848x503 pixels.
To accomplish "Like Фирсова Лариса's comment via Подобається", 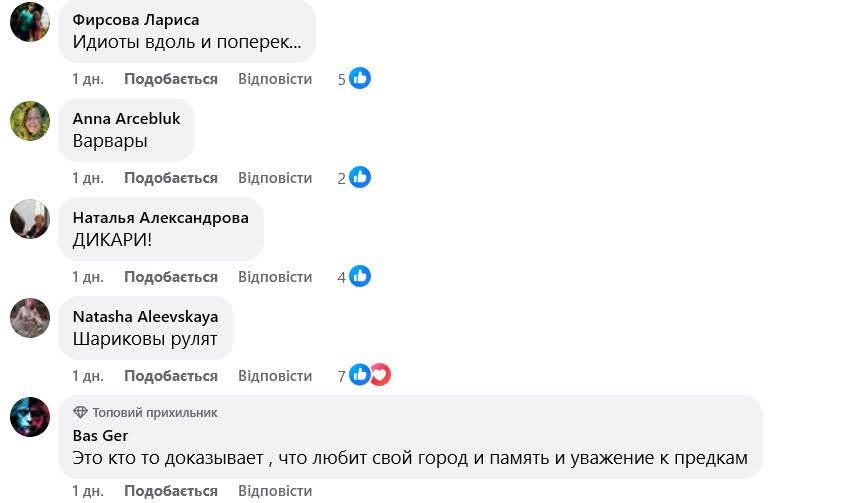I will click(x=170, y=79).
